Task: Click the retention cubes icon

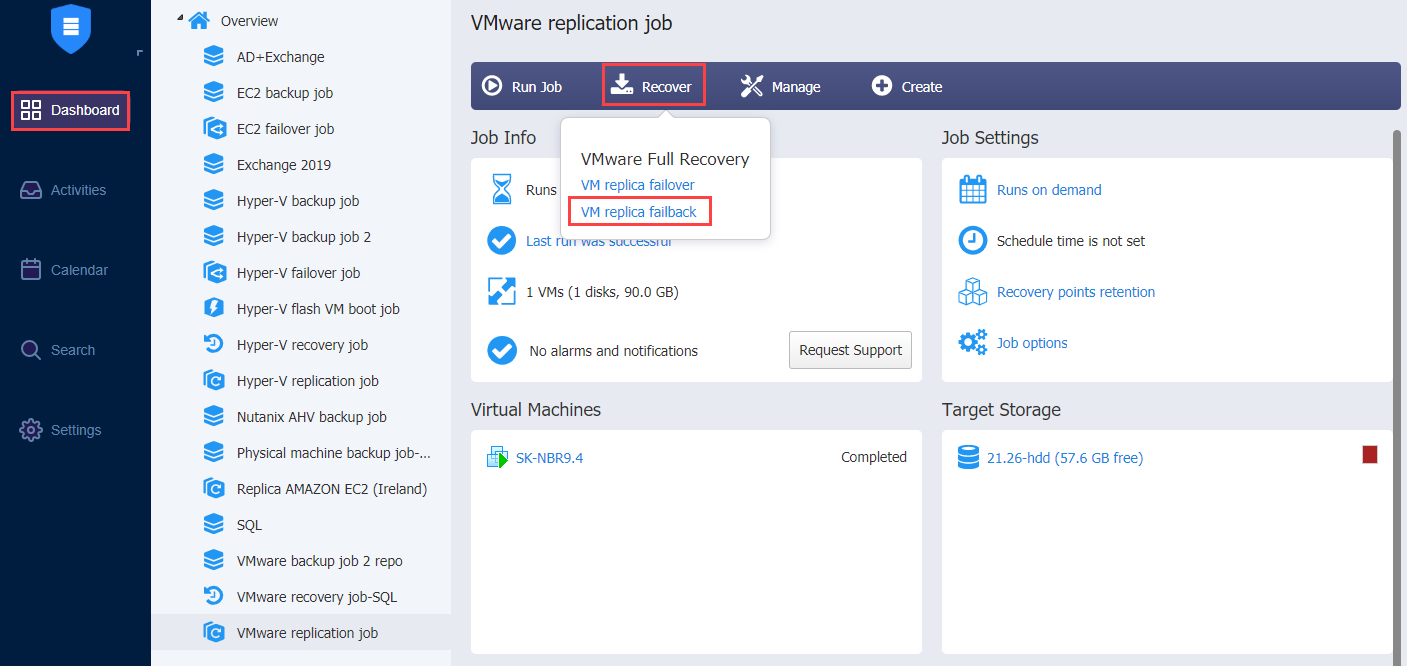Action: (973, 291)
